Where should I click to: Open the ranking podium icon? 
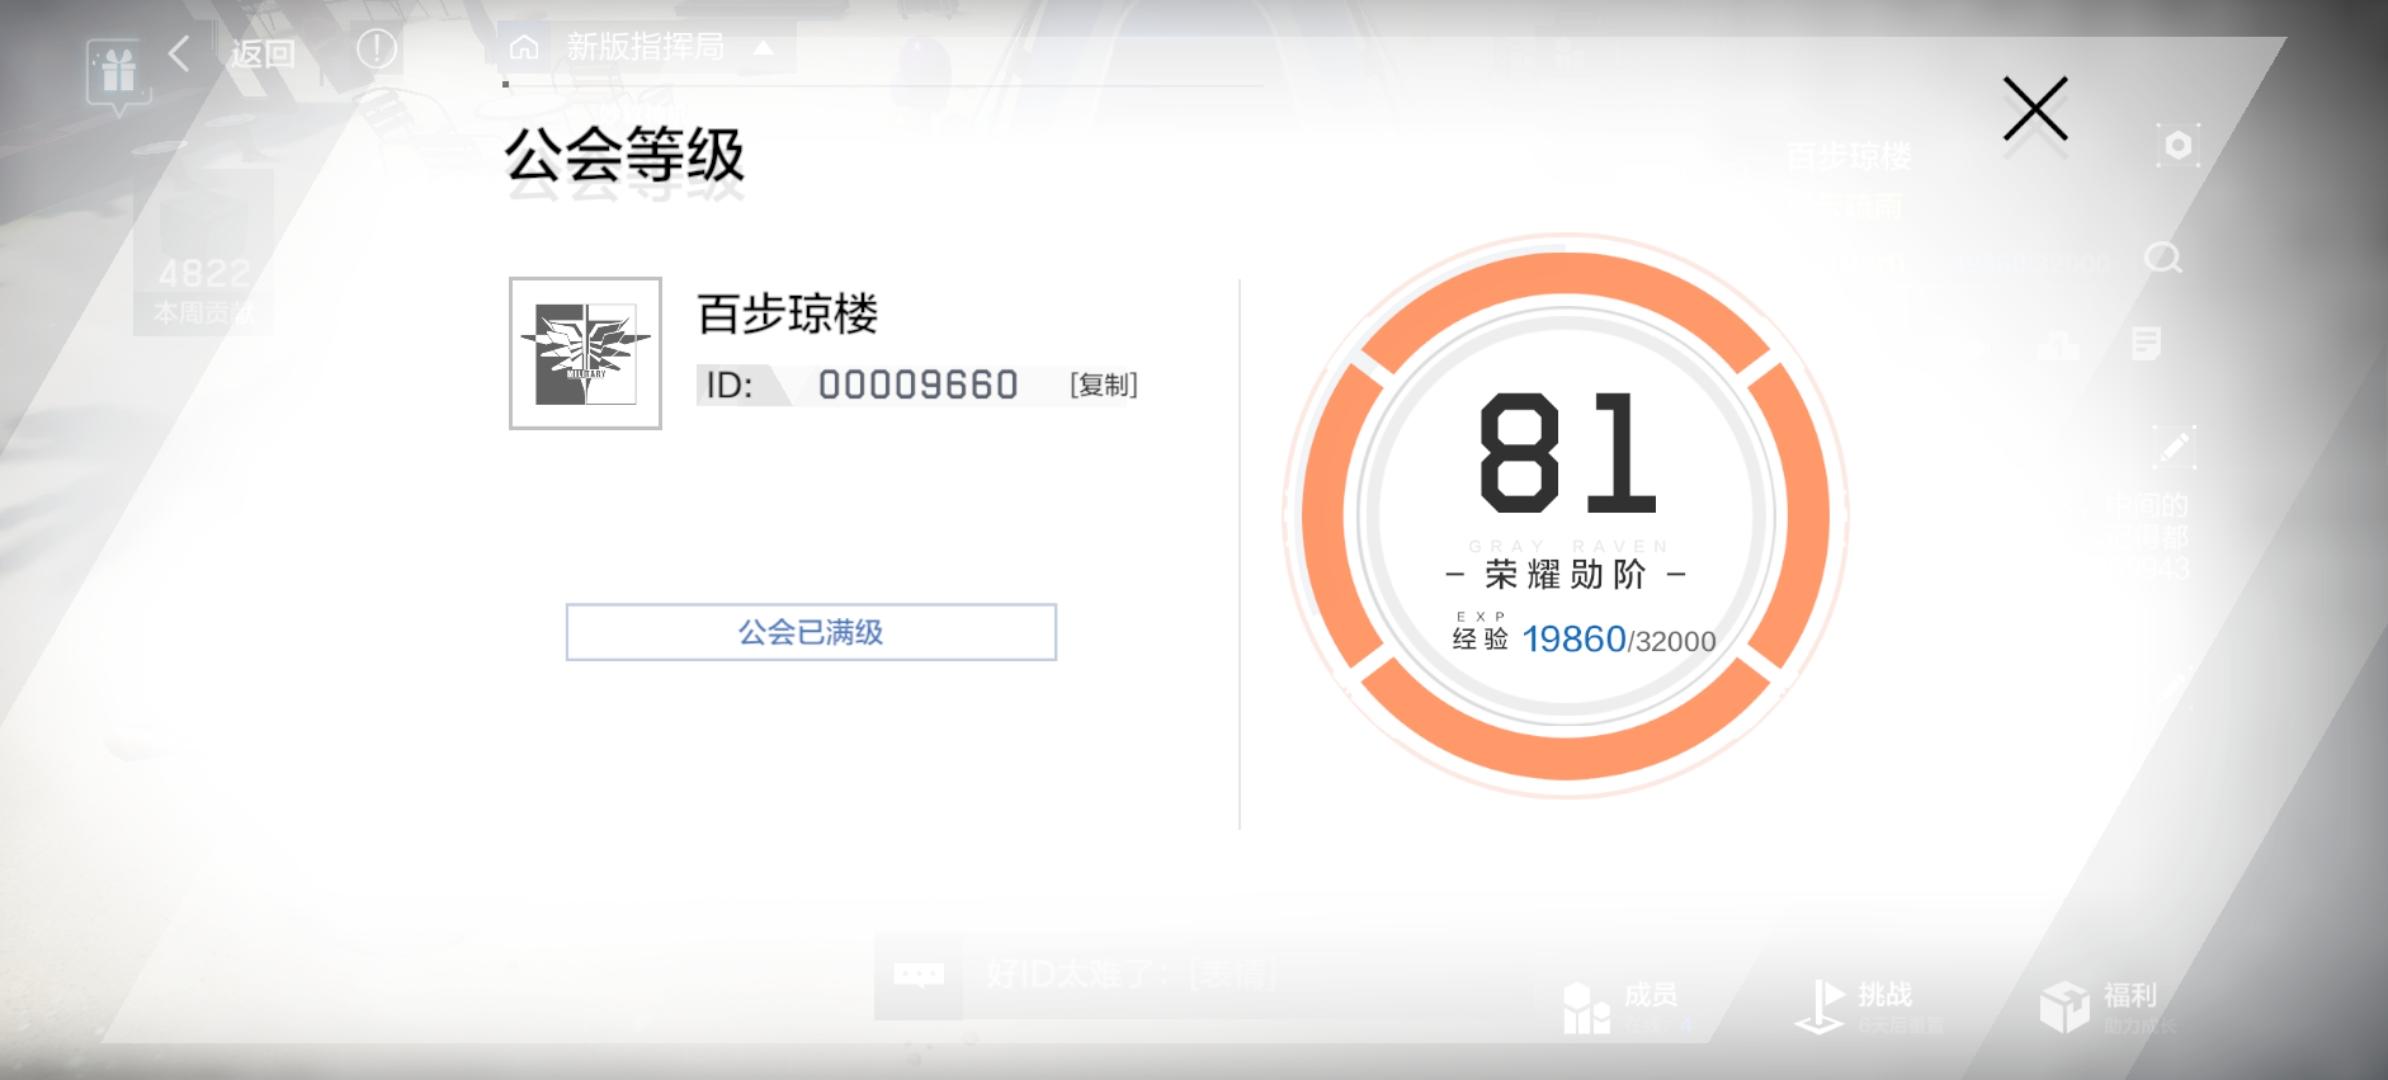[x=2058, y=345]
